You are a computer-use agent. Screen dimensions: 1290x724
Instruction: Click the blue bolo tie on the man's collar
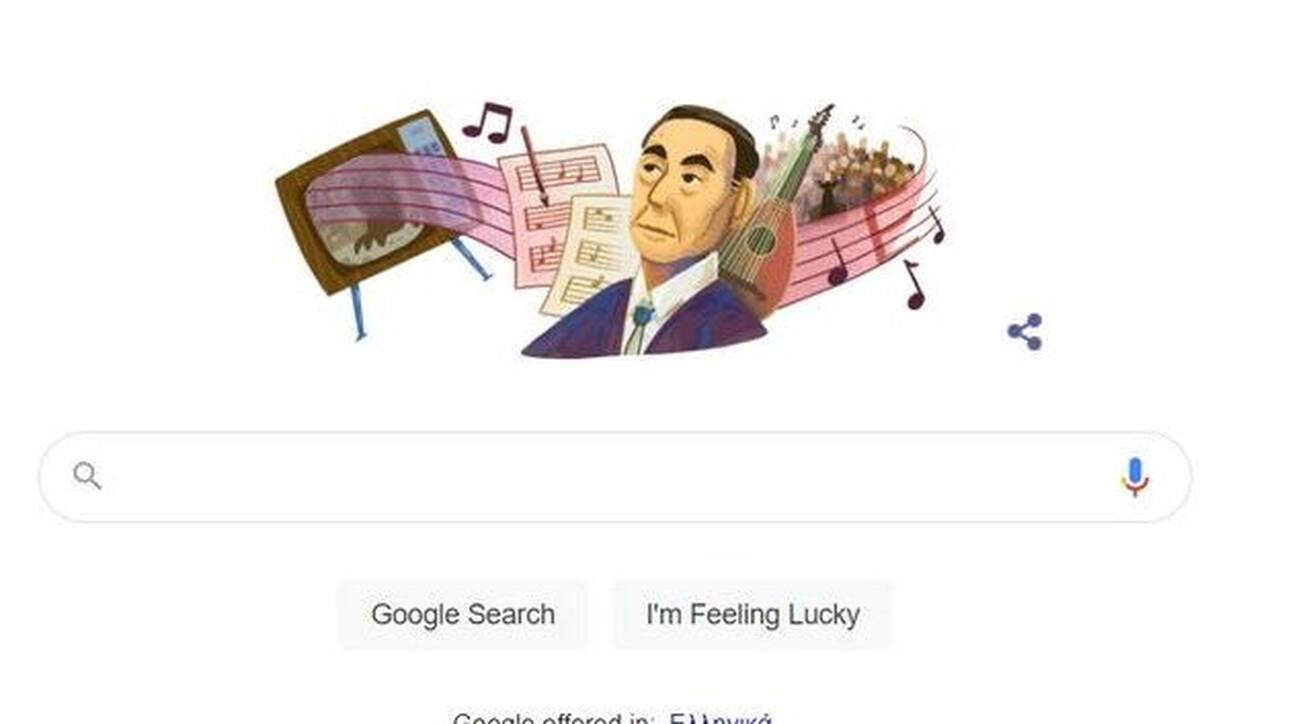point(641,314)
